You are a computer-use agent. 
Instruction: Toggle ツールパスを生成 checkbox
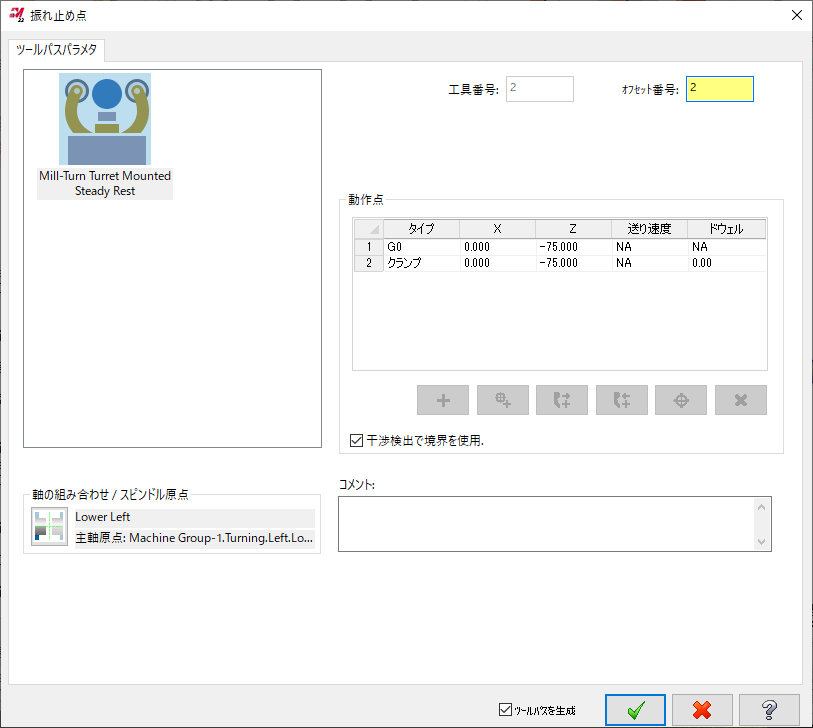pyautogui.click(x=505, y=709)
